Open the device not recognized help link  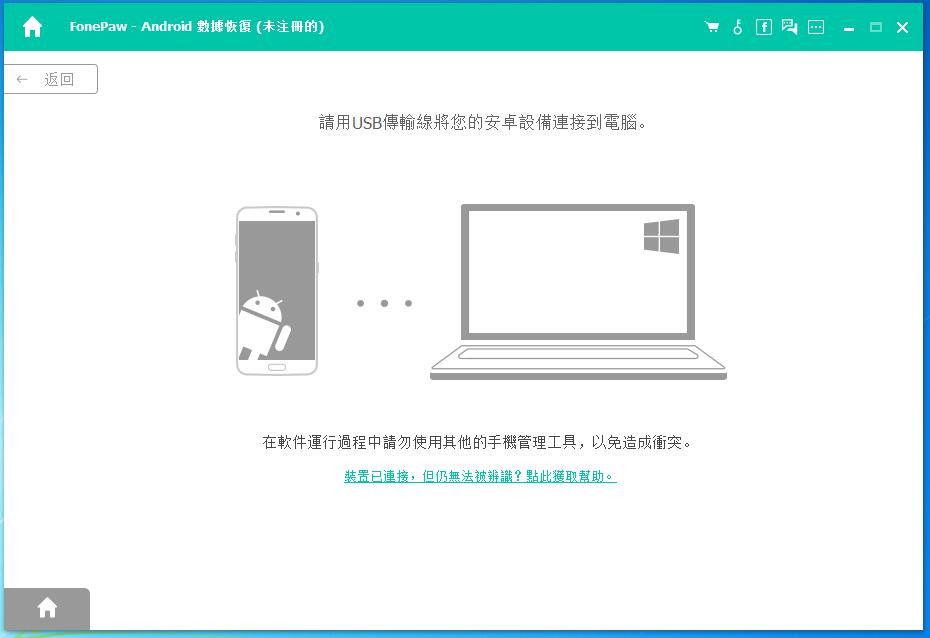tap(480, 476)
